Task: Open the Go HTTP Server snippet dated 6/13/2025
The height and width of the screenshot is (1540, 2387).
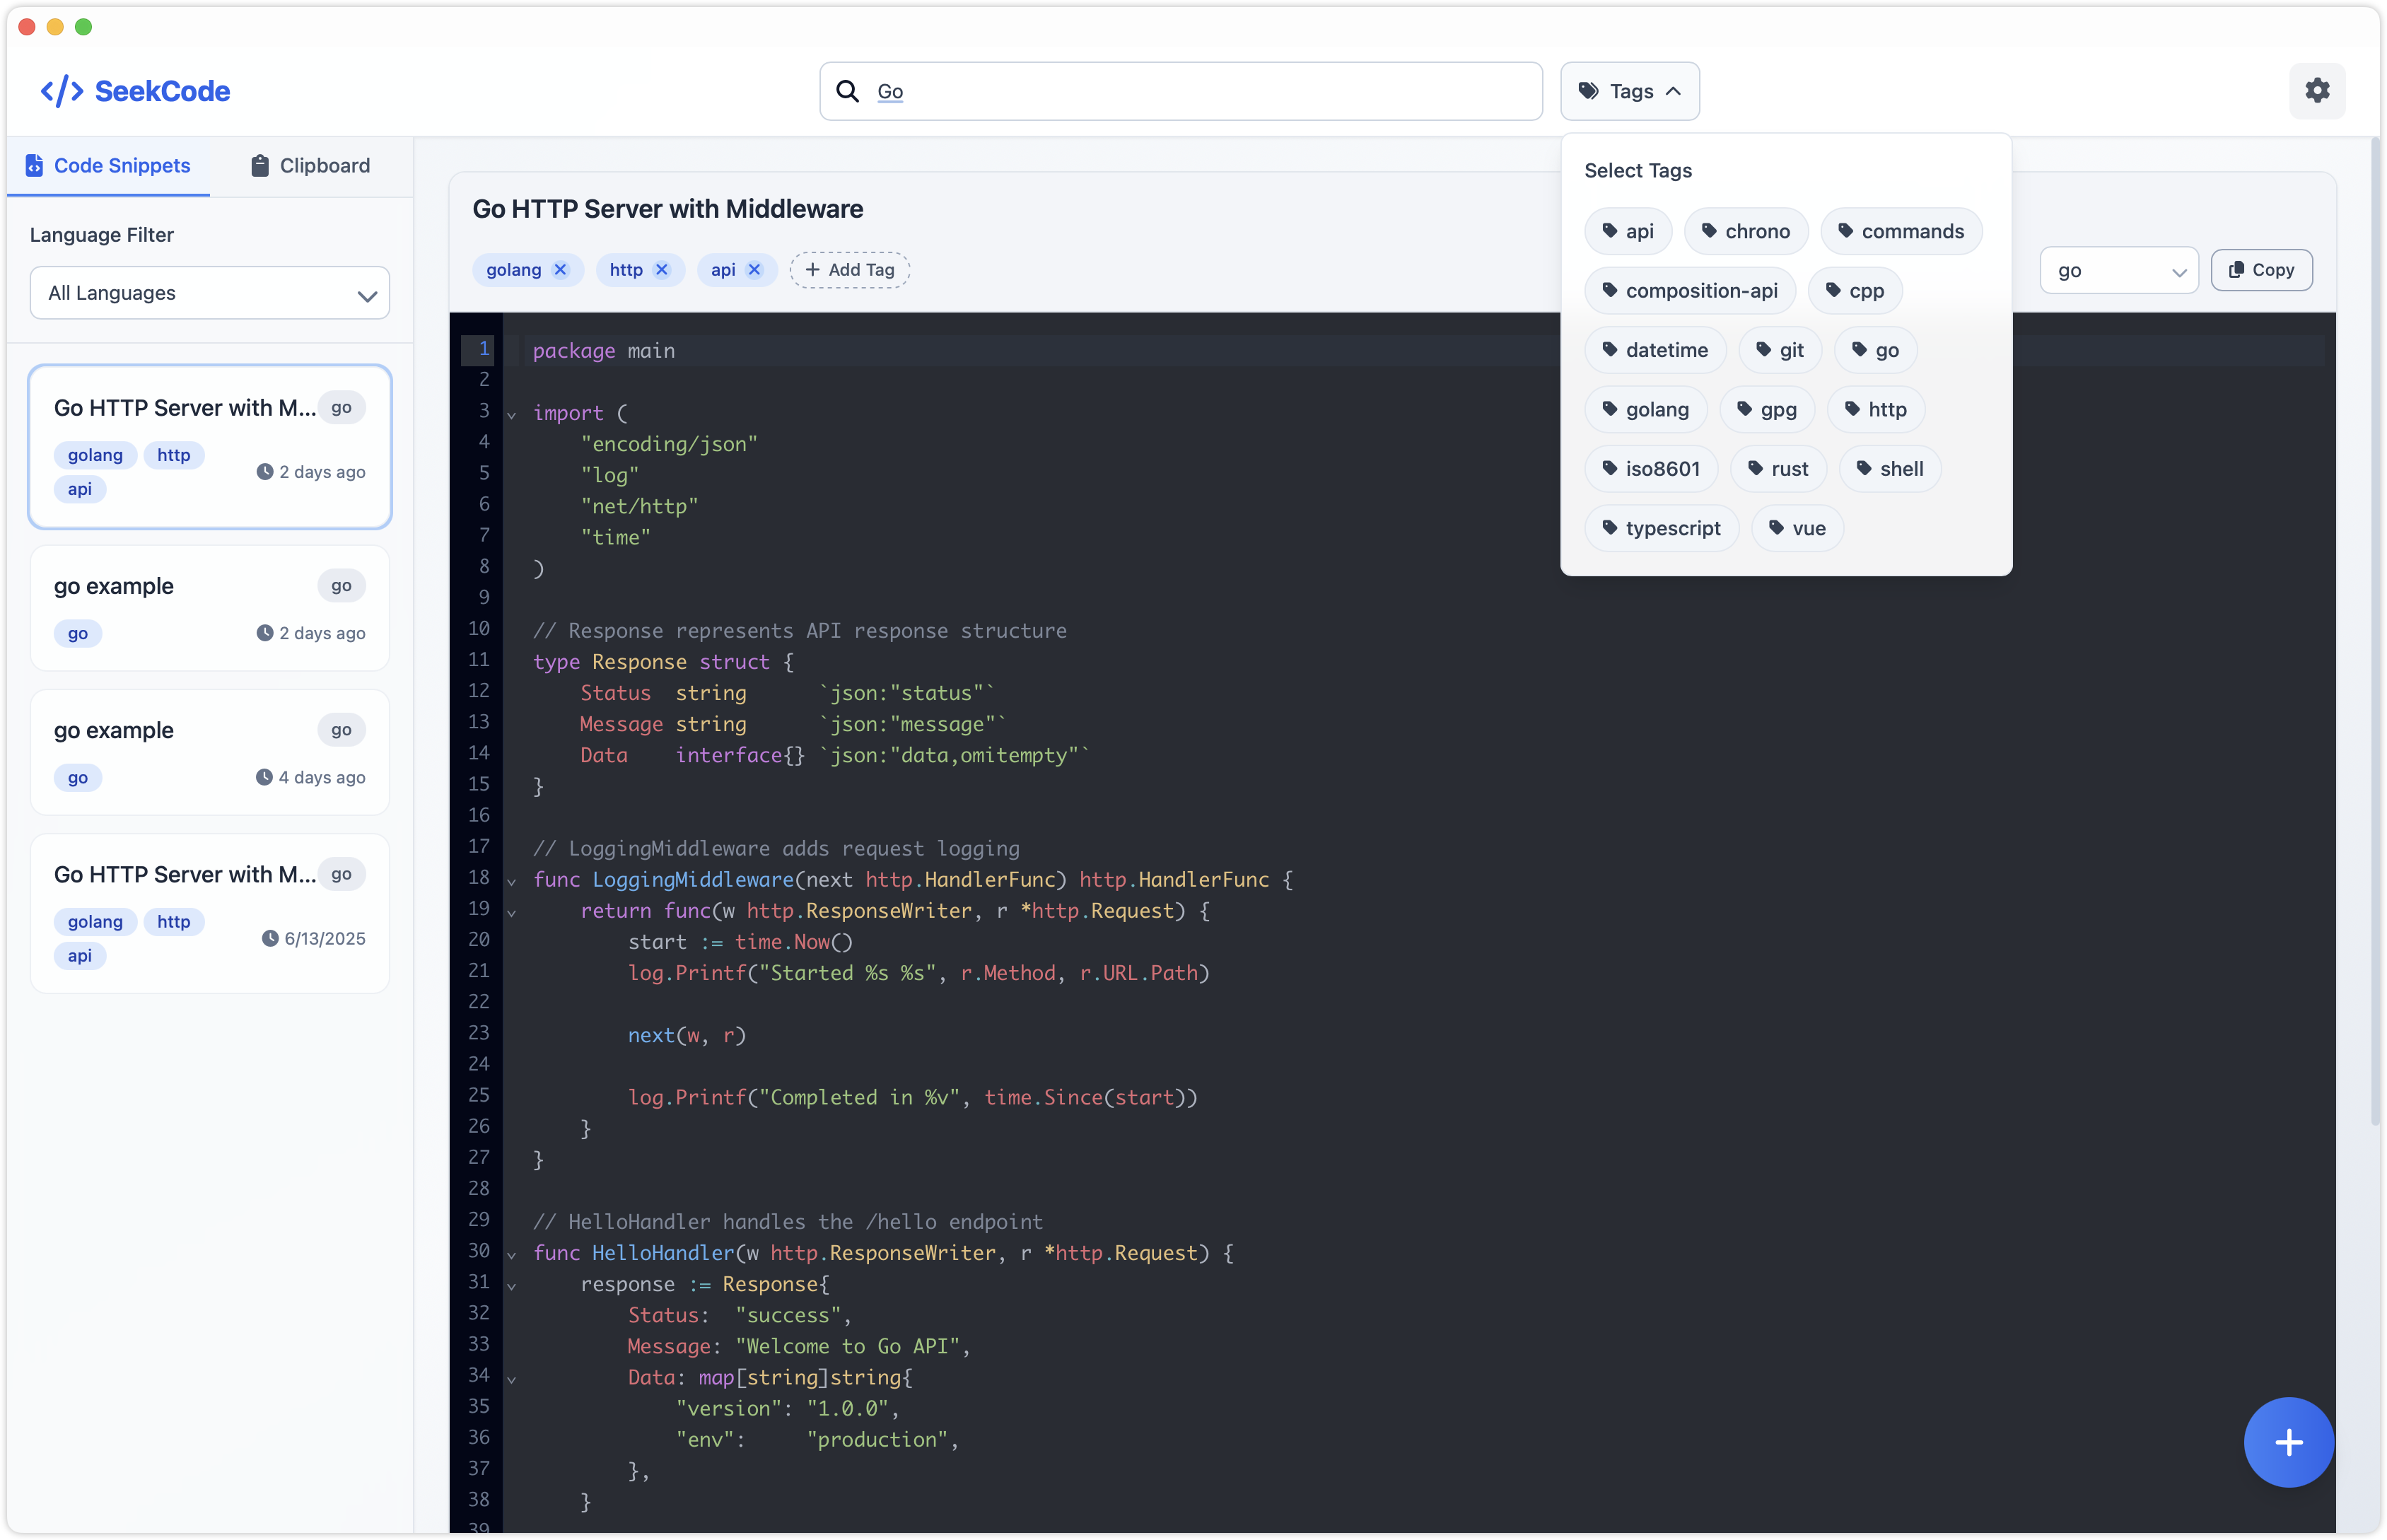Action: (210, 913)
